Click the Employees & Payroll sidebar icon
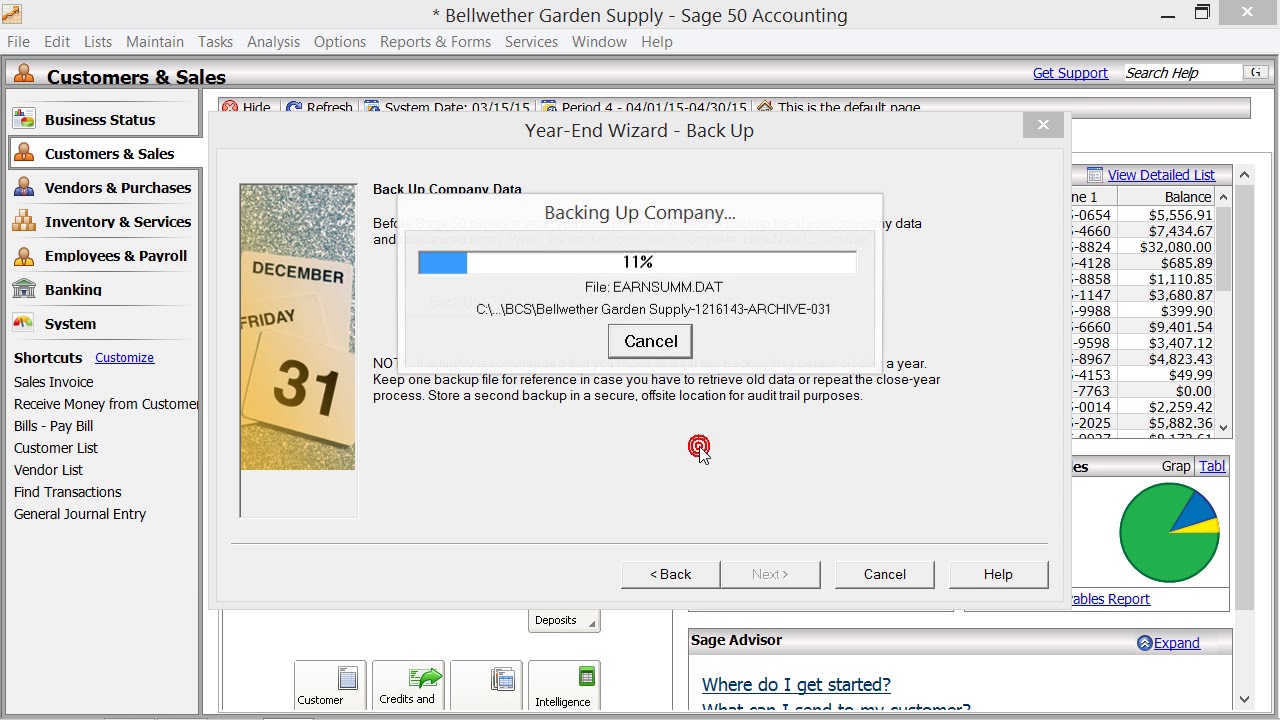 (x=24, y=255)
